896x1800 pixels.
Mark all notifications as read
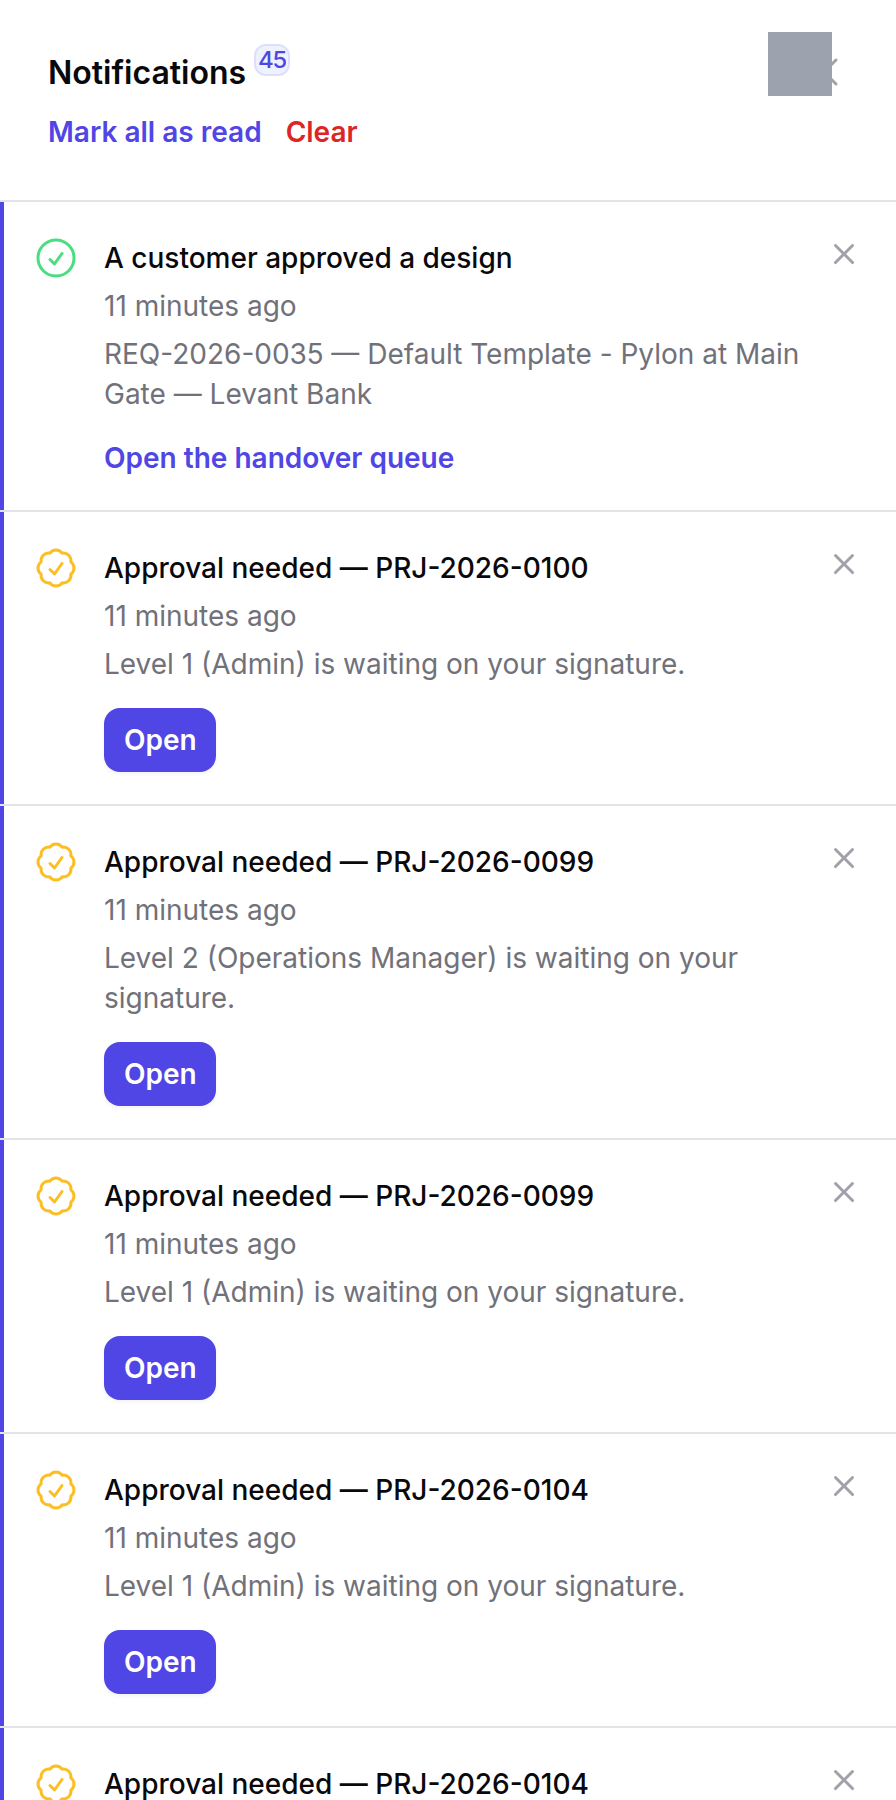pyautogui.click(x=155, y=132)
